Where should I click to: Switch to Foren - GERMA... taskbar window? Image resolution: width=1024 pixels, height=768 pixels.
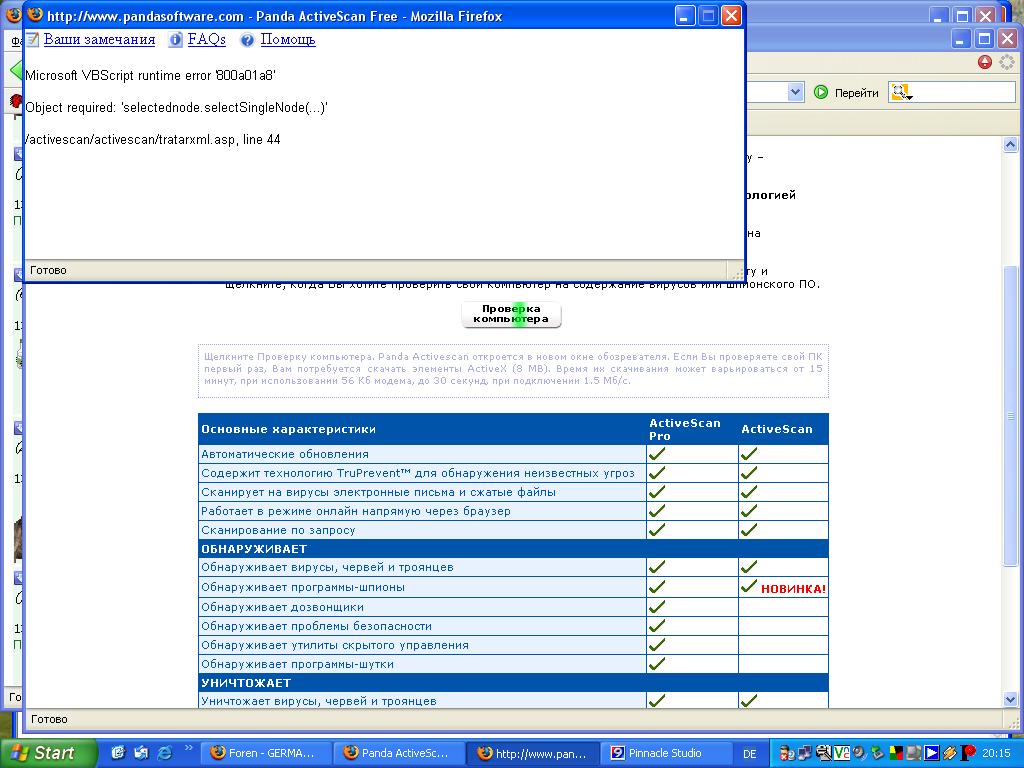tap(266, 753)
